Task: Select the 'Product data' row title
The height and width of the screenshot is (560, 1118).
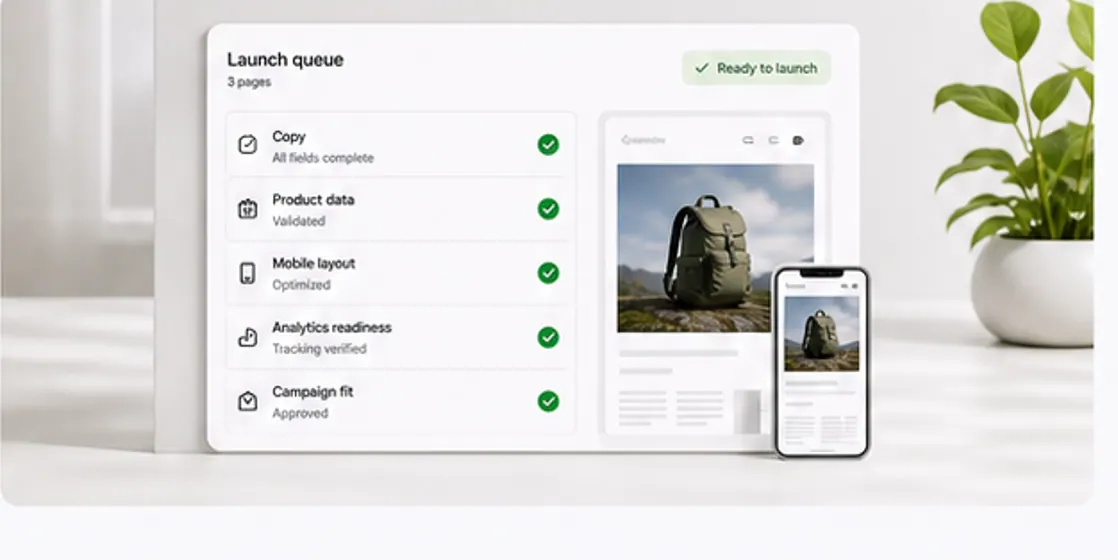Action: click(313, 200)
